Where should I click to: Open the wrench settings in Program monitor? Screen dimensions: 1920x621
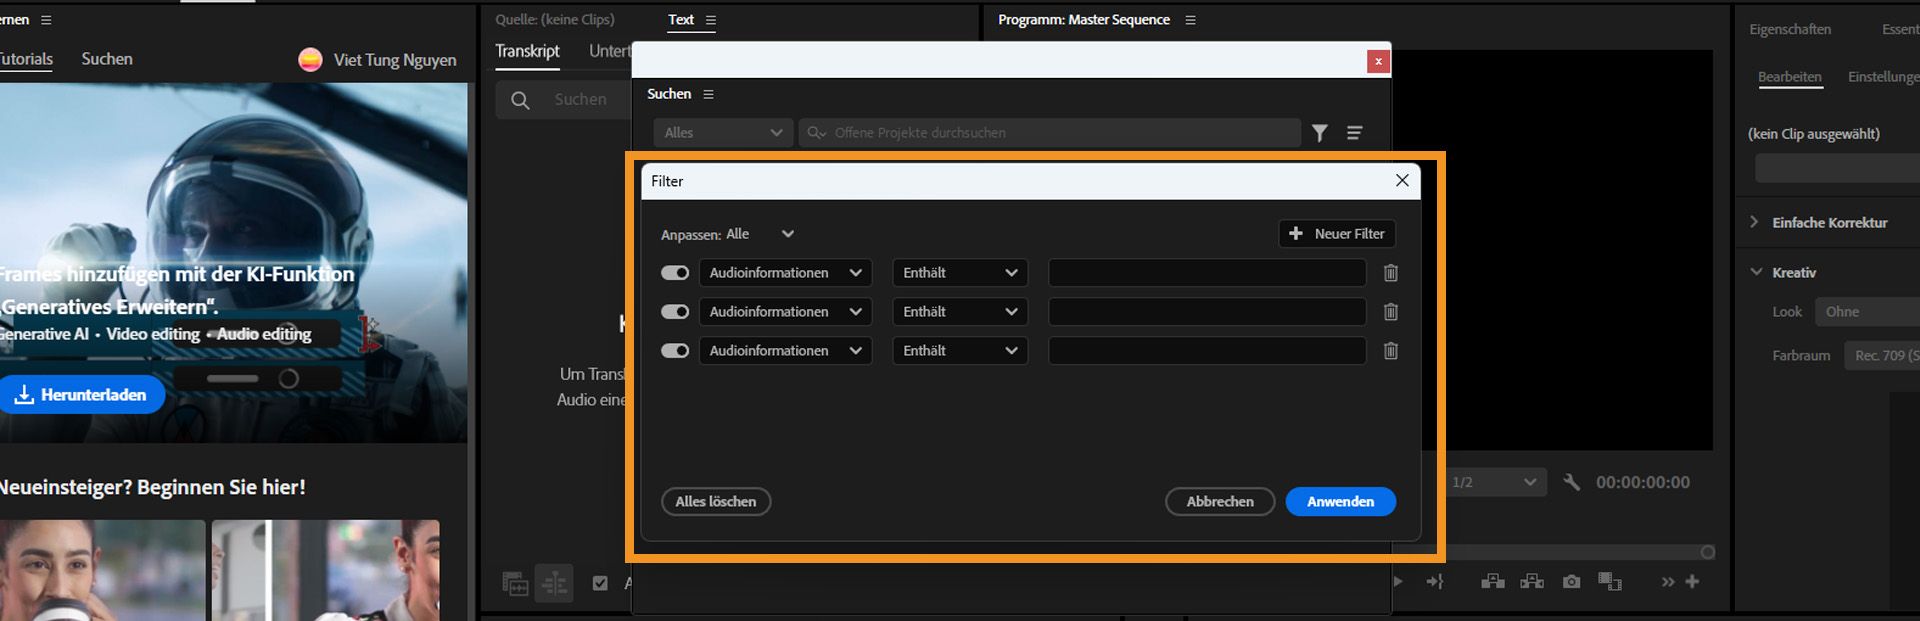pyautogui.click(x=1572, y=482)
